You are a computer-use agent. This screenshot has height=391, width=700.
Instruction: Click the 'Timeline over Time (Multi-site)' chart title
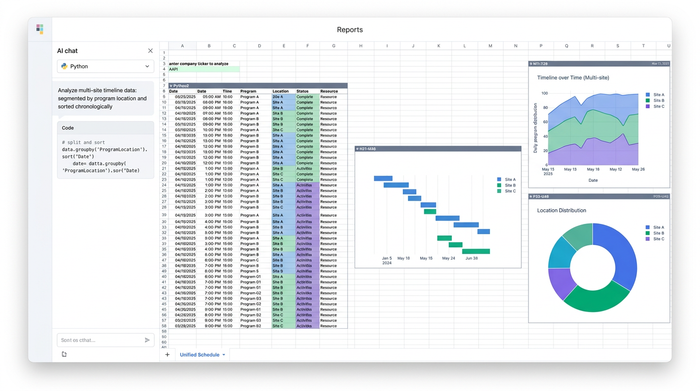coord(573,78)
